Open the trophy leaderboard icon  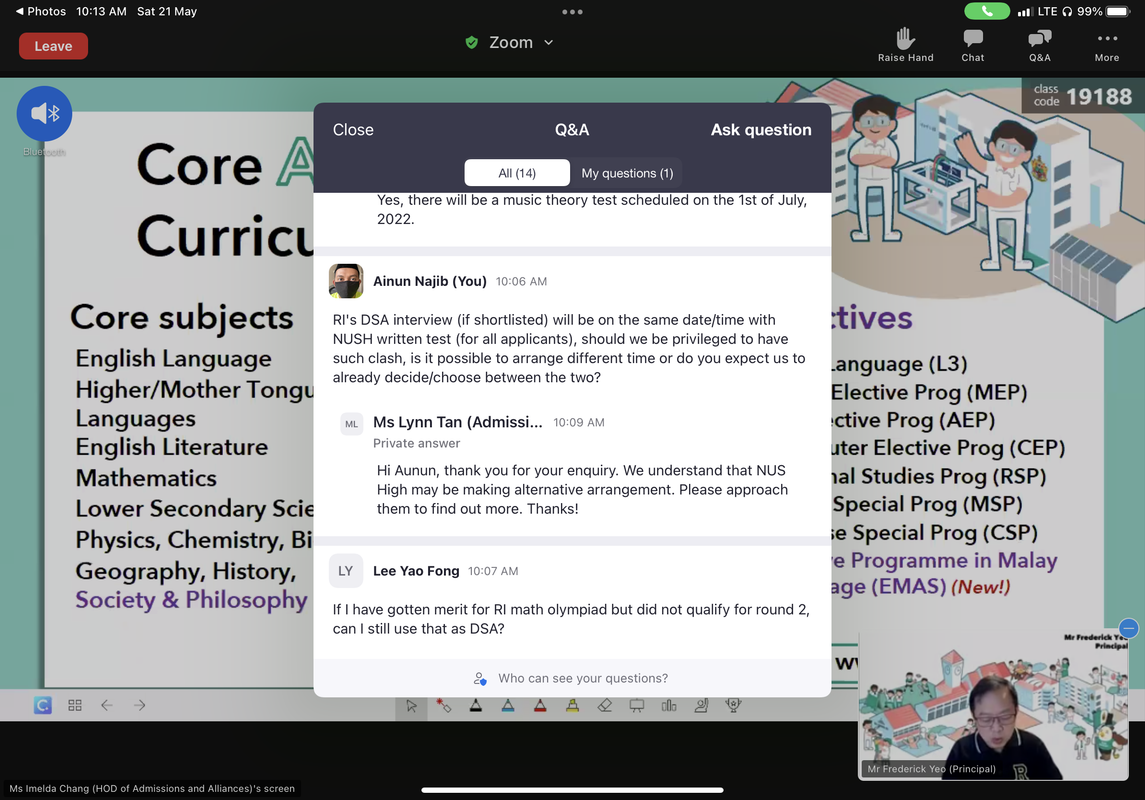click(x=733, y=705)
